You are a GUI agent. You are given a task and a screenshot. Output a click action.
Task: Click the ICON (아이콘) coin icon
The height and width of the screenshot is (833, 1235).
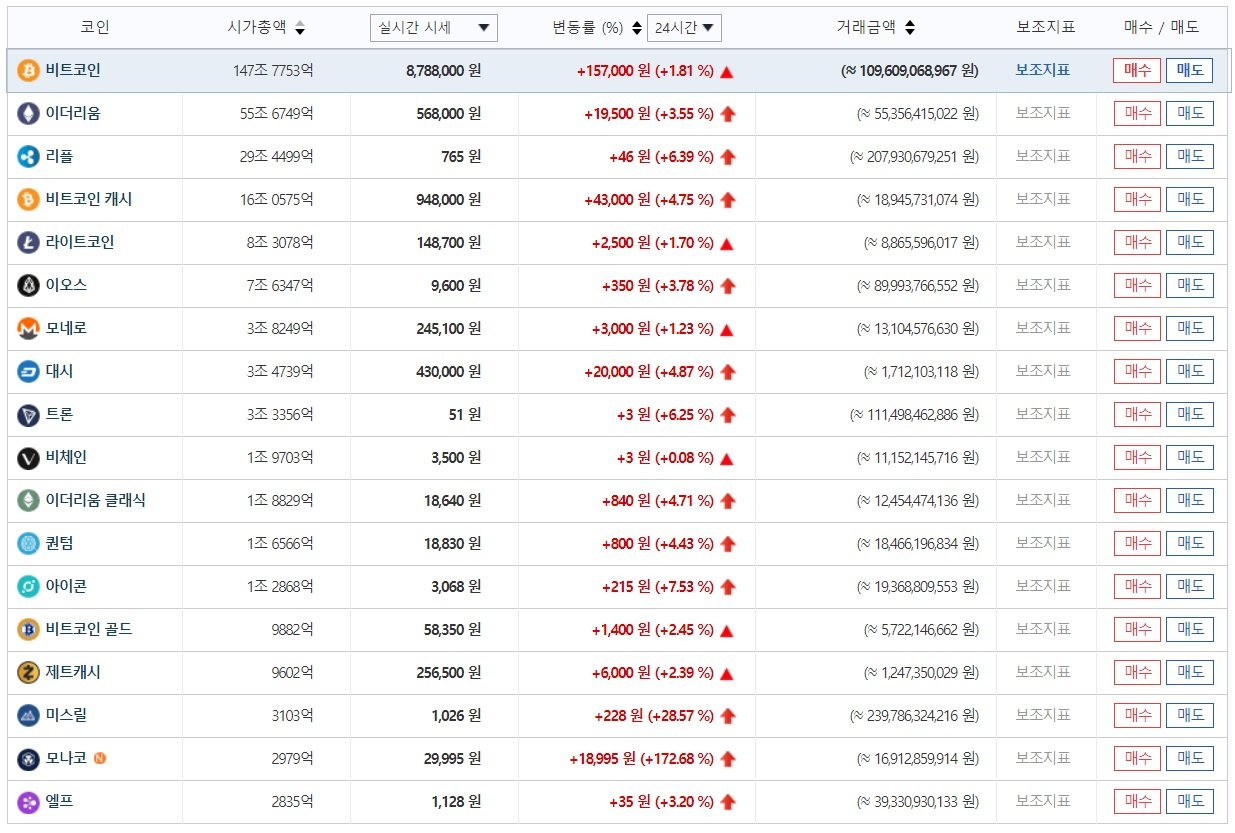coord(28,587)
